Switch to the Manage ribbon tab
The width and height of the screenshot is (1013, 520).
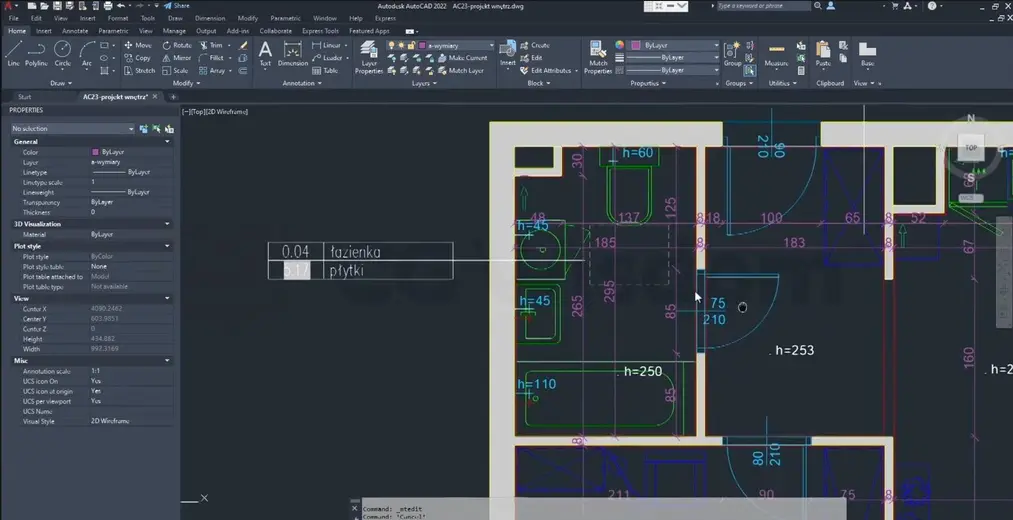click(174, 31)
